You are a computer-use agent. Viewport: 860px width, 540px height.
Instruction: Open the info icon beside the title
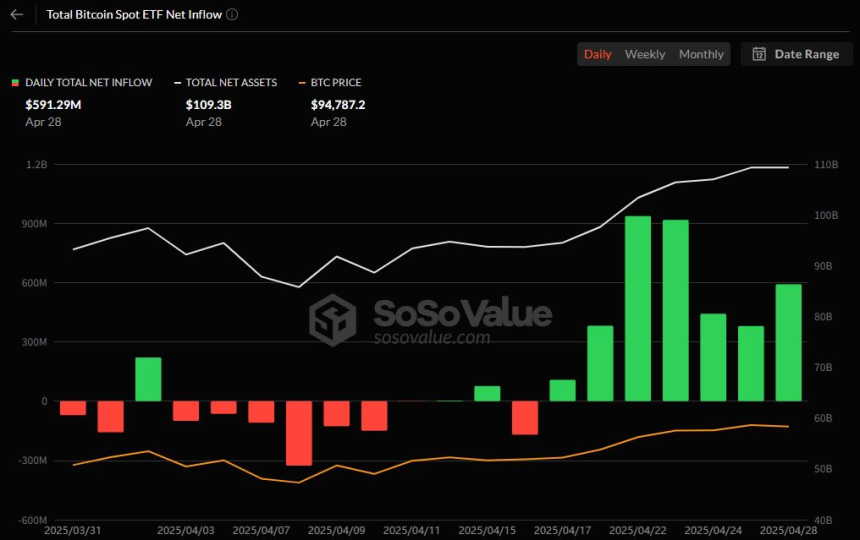pyautogui.click(x=232, y=14)
